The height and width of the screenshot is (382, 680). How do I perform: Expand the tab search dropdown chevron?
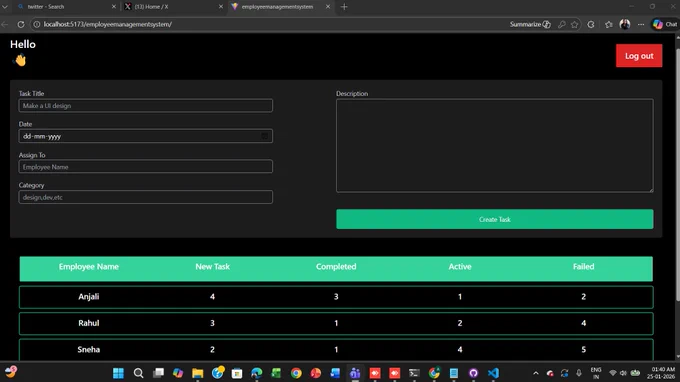(x=5, y=7)
